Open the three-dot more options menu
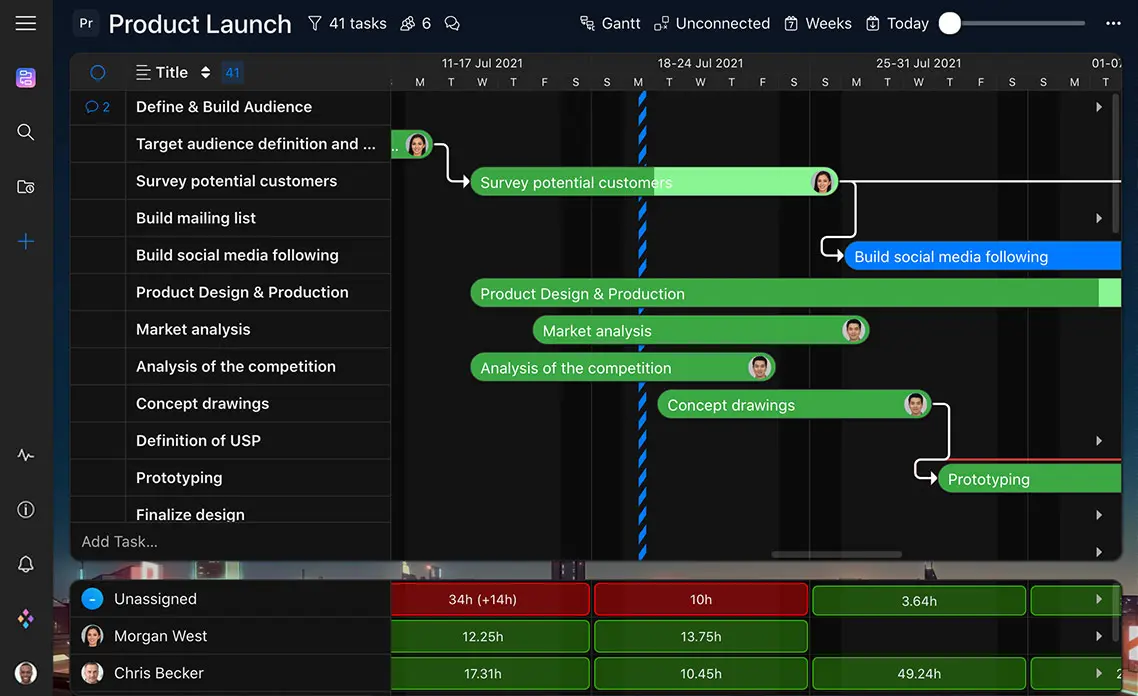 click(x=1113, y=23)
